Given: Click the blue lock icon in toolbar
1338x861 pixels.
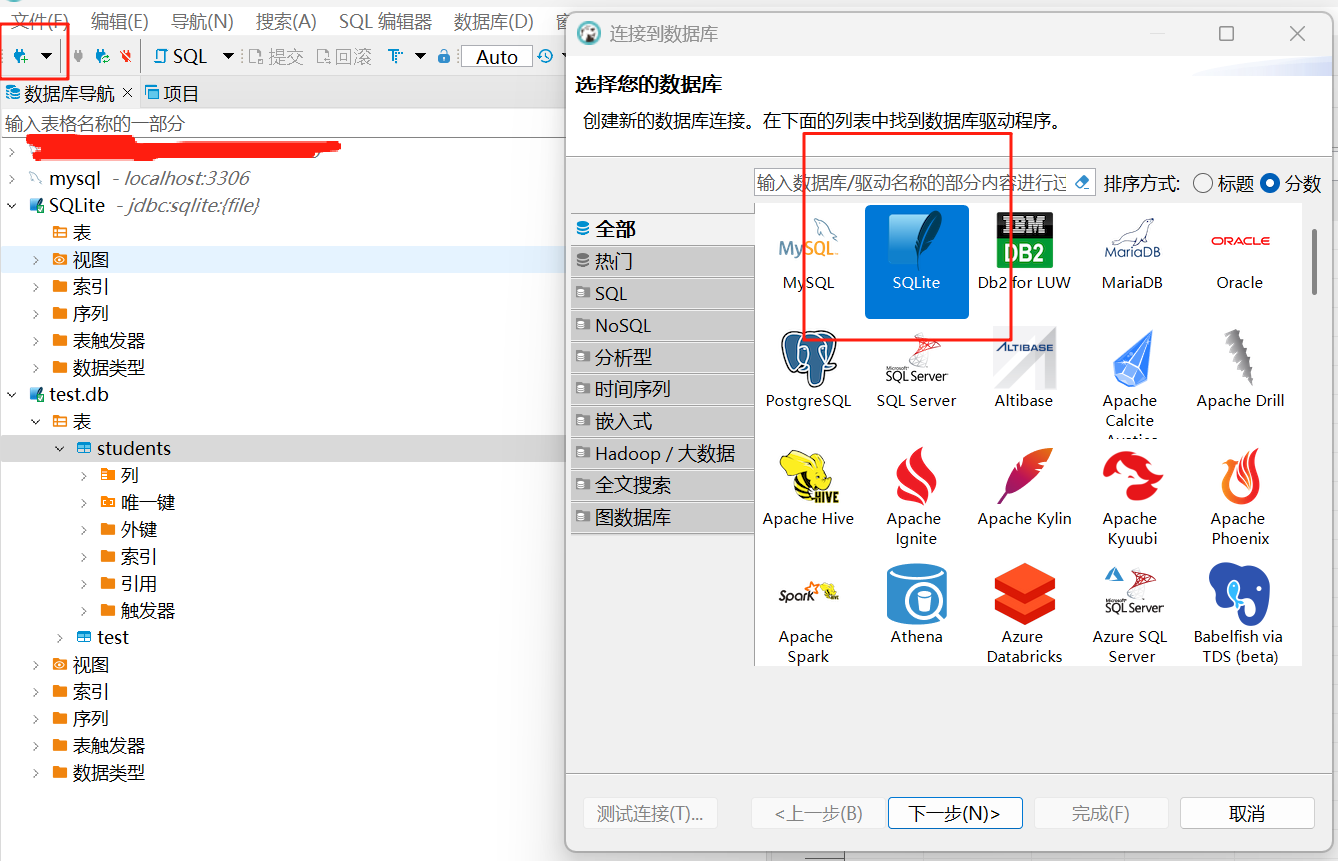Looking at the screenshot, I should 444,57.
